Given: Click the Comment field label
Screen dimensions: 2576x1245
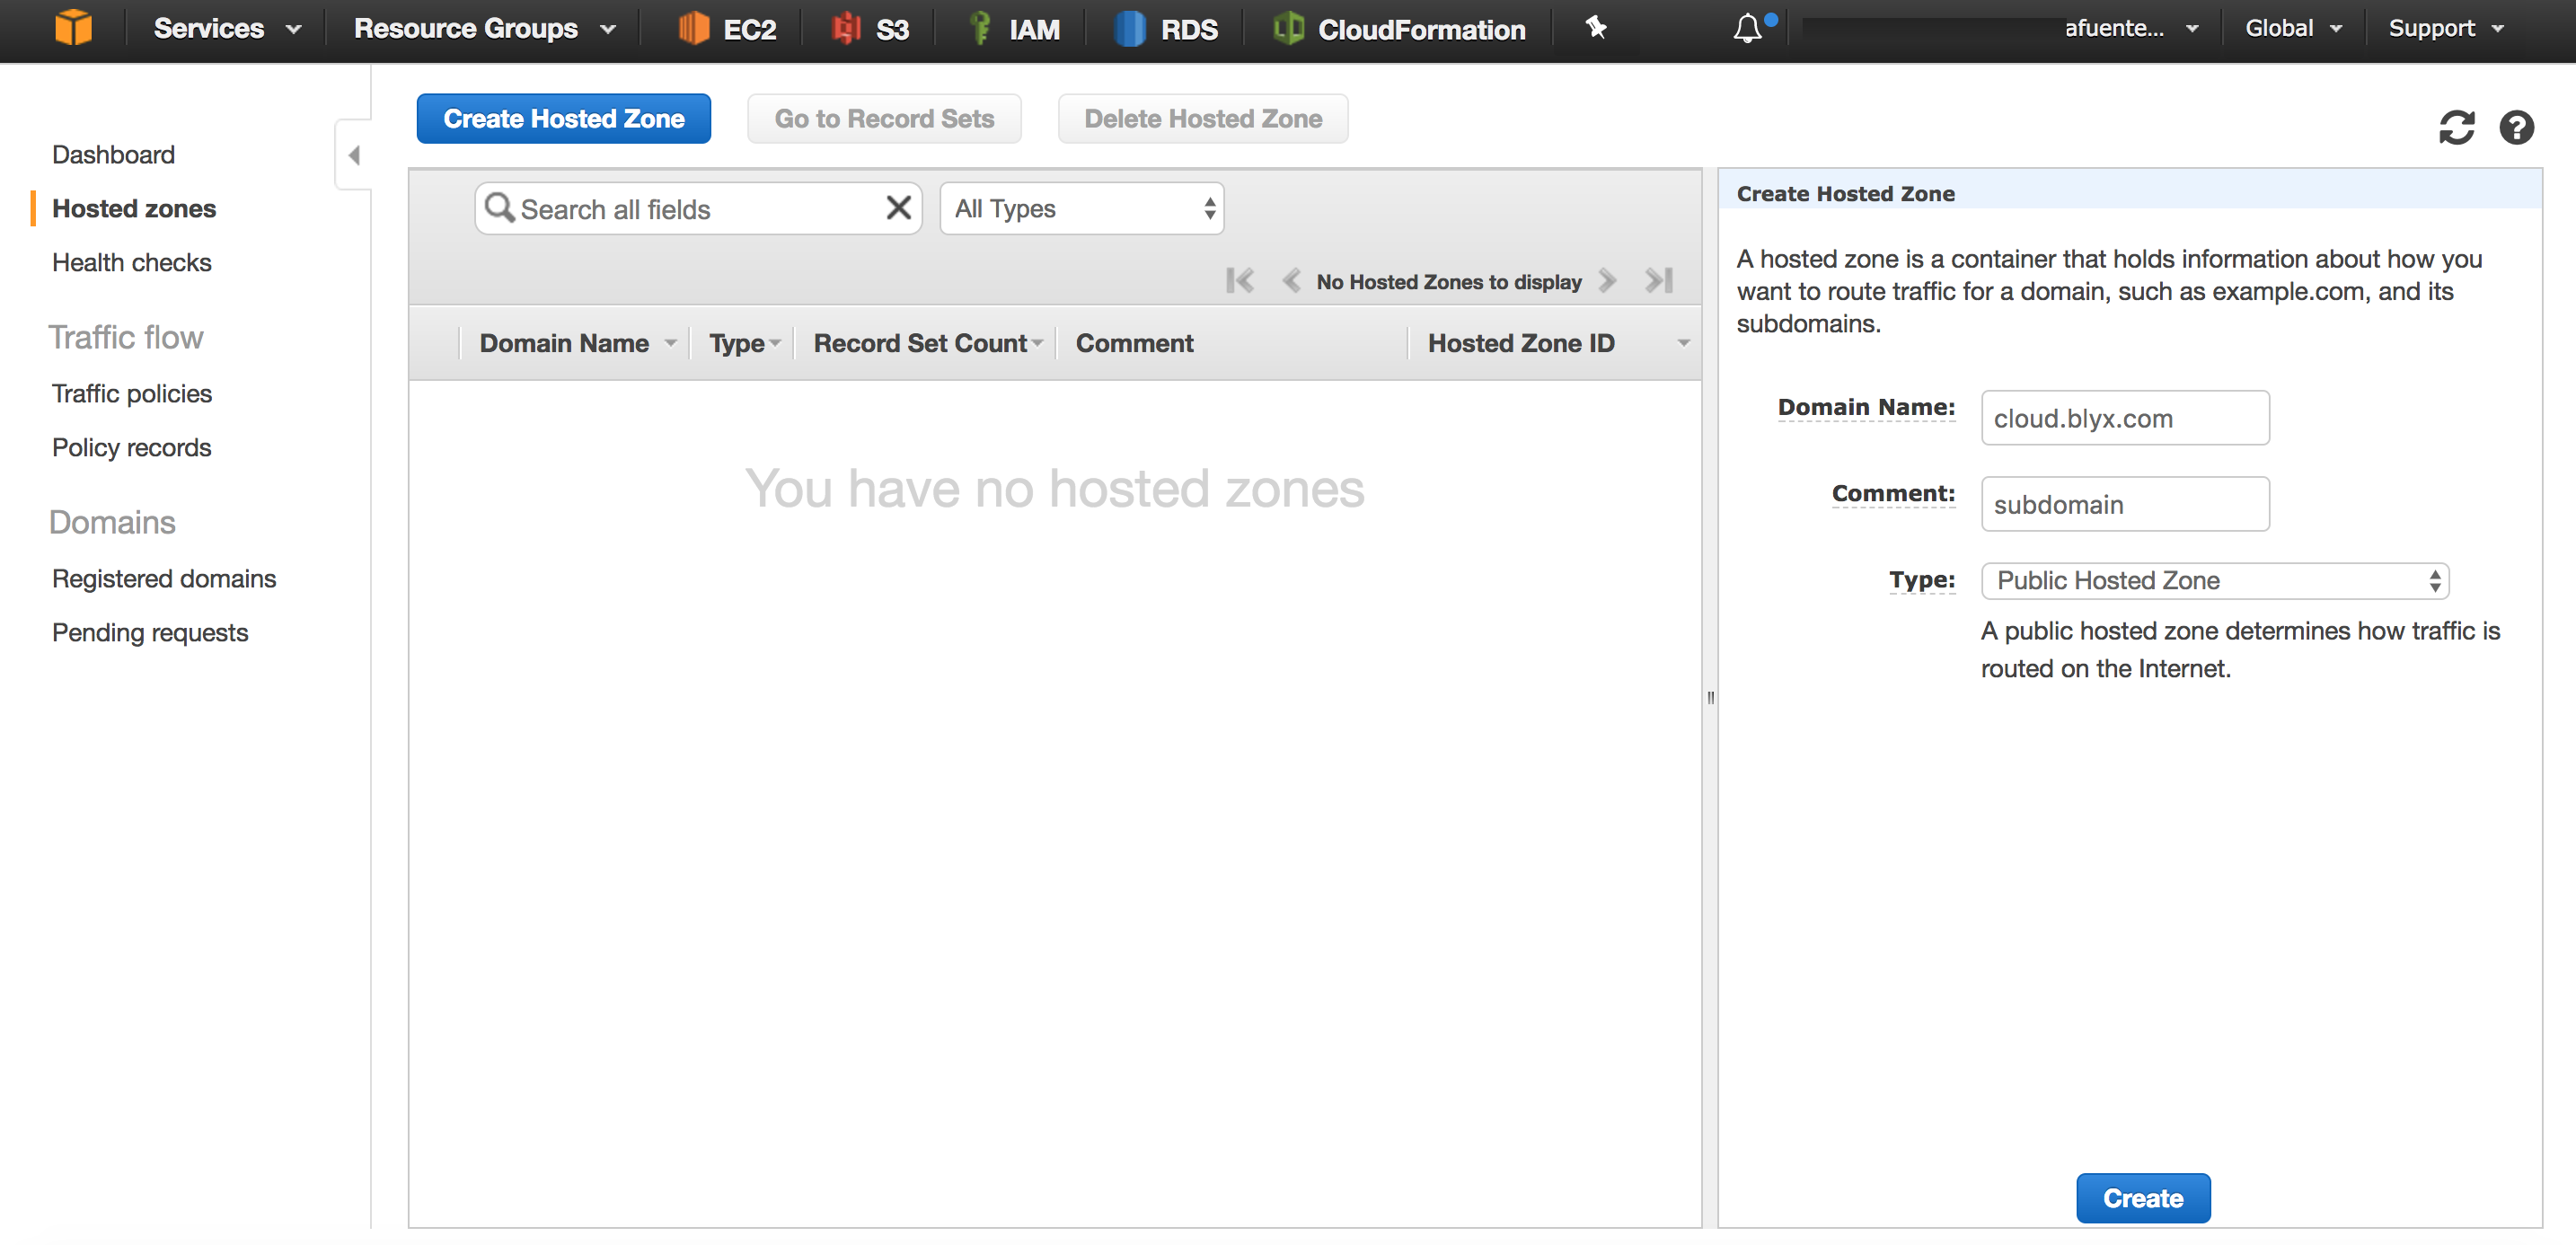Looking at the screenshot, I should click(1893, 494).
